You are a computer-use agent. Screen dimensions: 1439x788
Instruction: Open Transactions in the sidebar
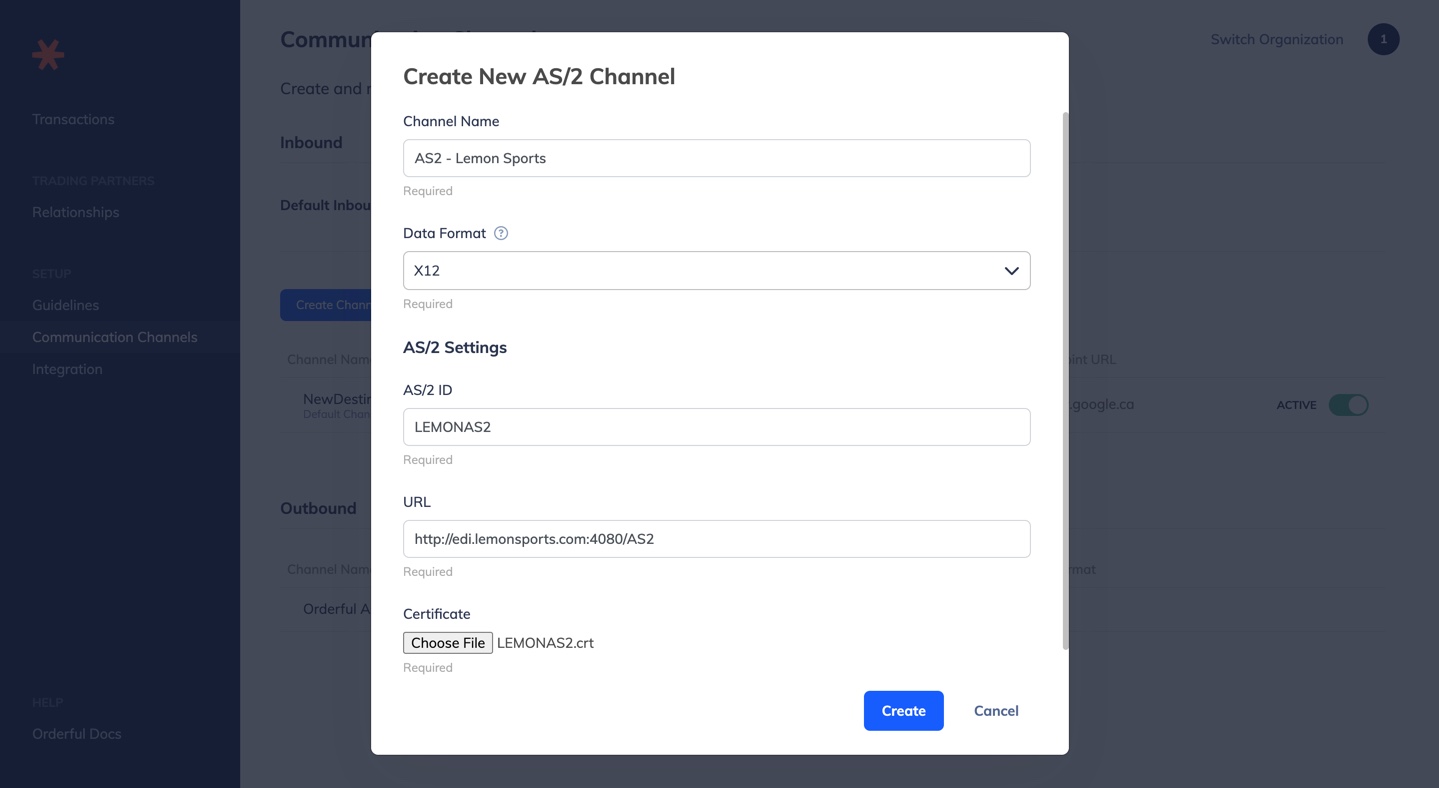coord(73,119)
